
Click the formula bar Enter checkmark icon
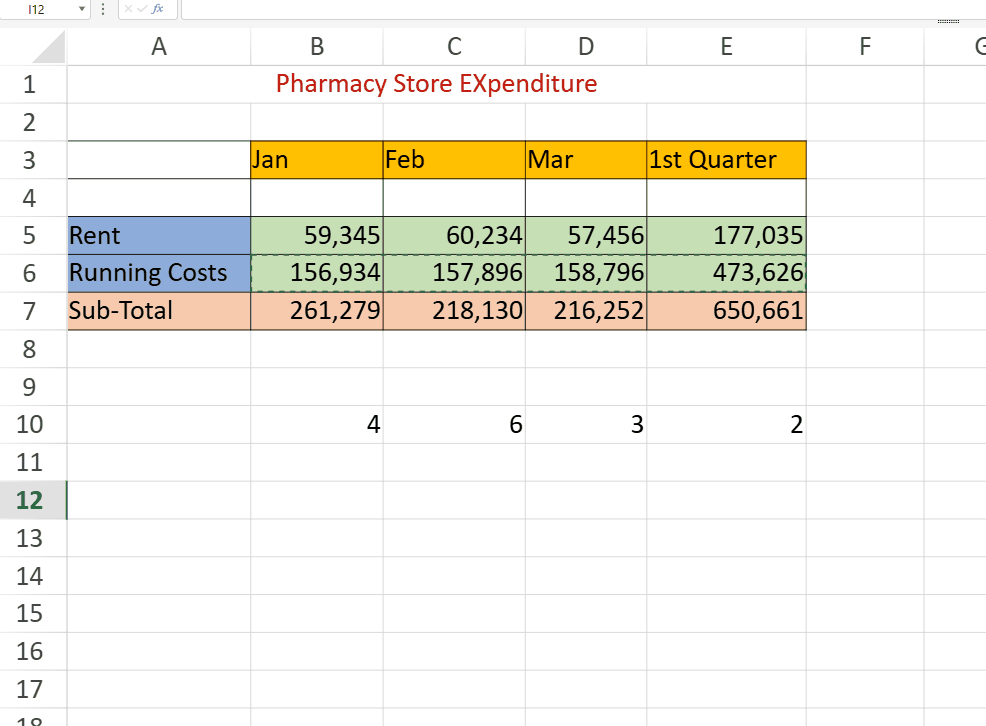click(x=142, y=9)
